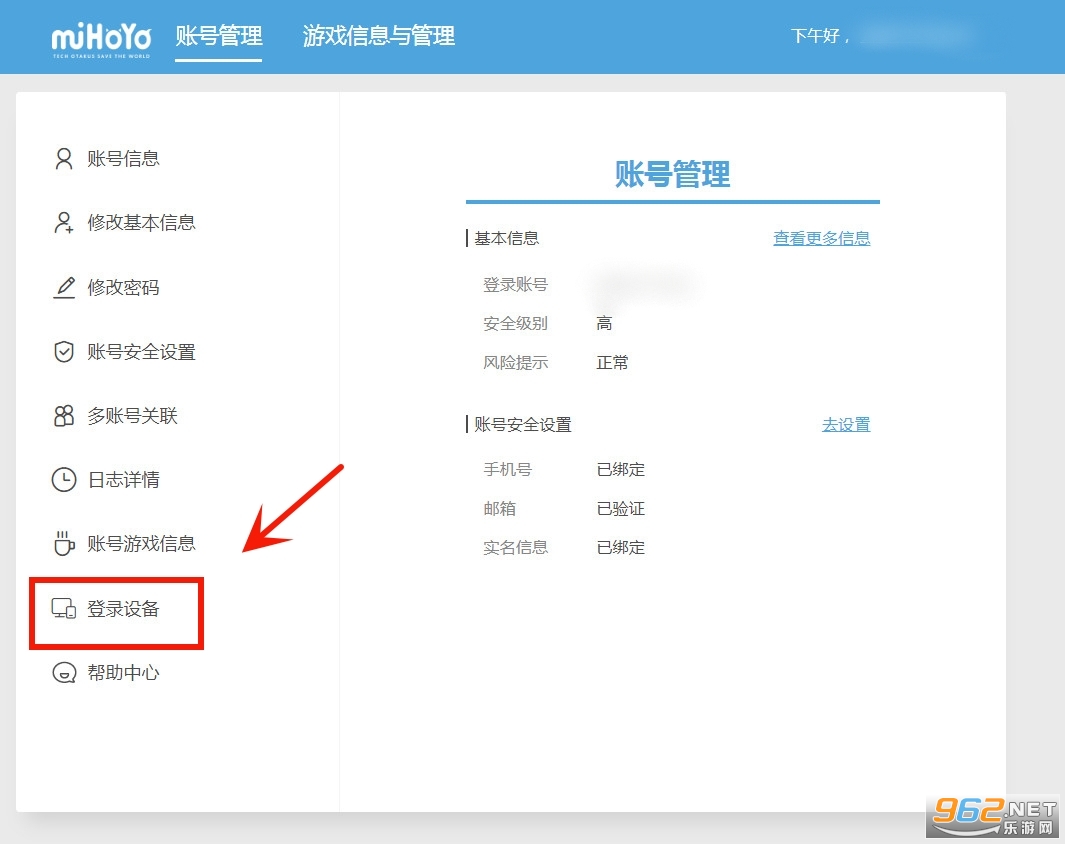Image resolution: width=1065 pixels, height=844 pixels.
Task: Click the devices icon for 登录设备
Action: [64, 609]
